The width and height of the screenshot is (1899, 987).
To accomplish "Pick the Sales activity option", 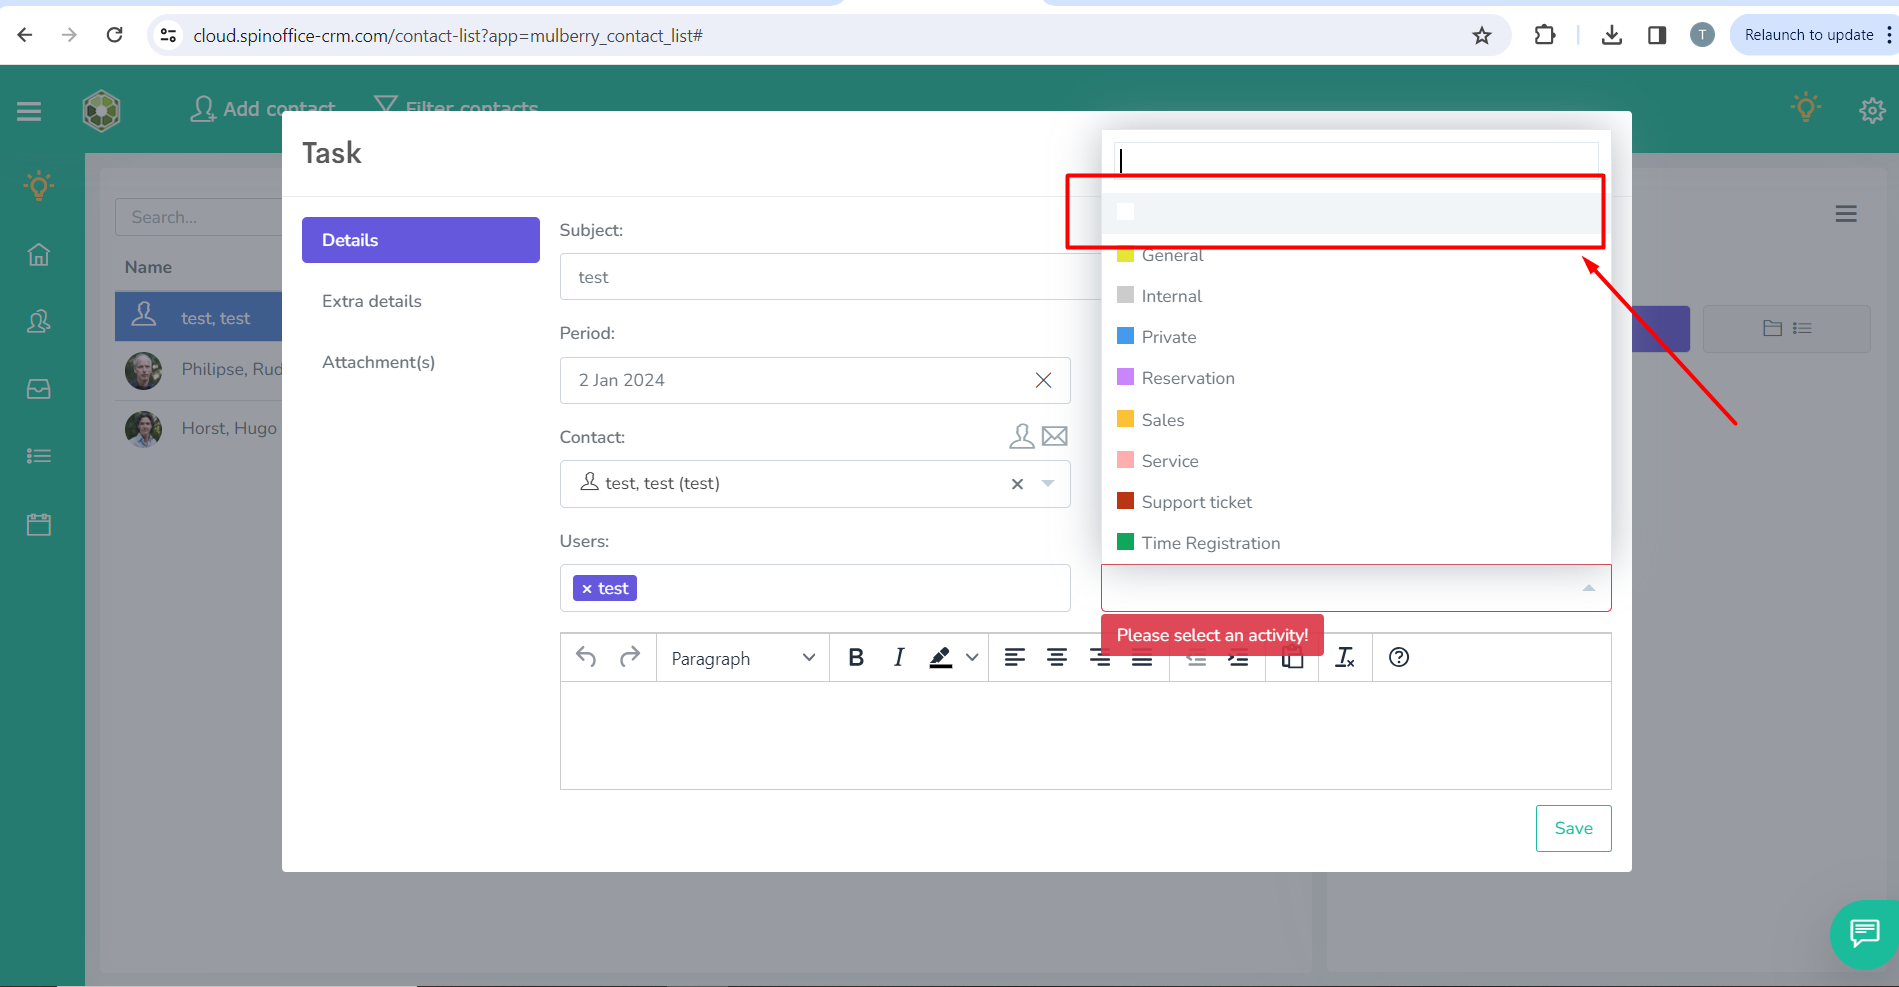I will point(1356,420).
